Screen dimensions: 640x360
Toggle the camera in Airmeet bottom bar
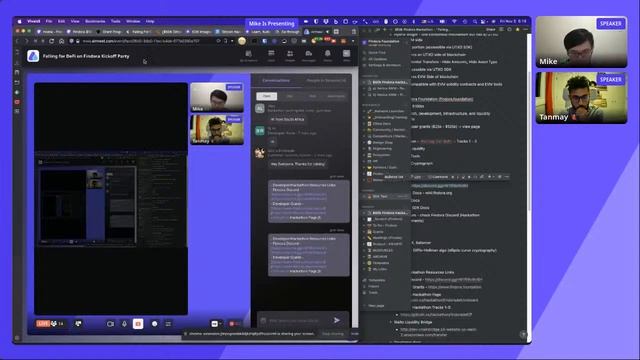pyautogui.click(x=110, y=324)
